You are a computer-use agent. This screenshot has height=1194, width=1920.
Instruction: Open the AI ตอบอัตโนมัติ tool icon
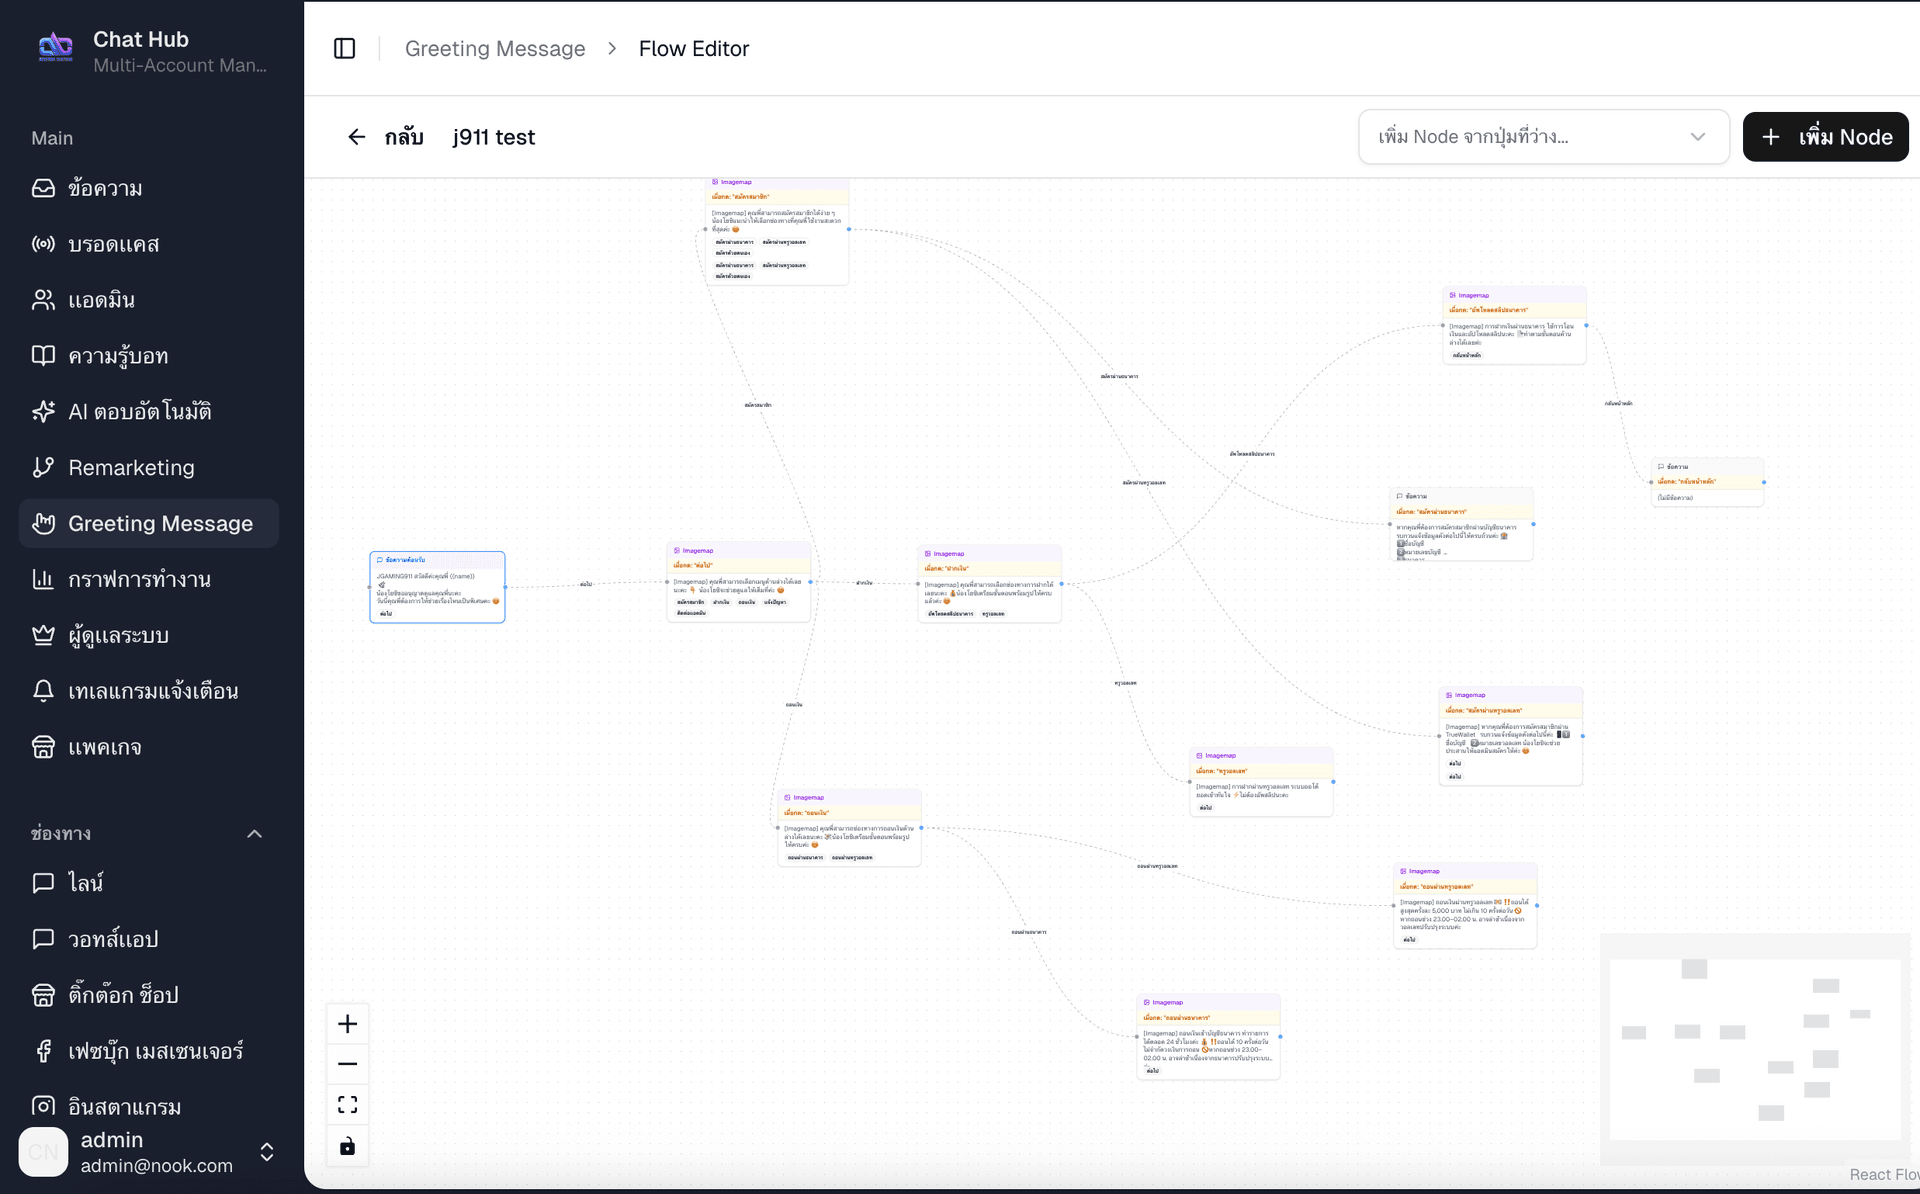click(43, 411)
